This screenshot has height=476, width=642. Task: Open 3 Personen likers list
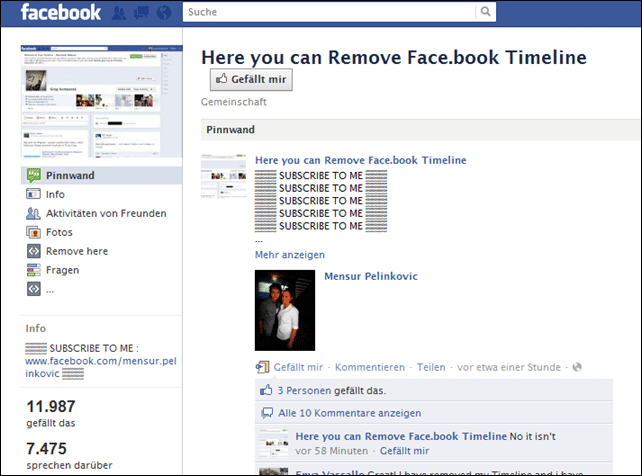(x=305, y=390)
